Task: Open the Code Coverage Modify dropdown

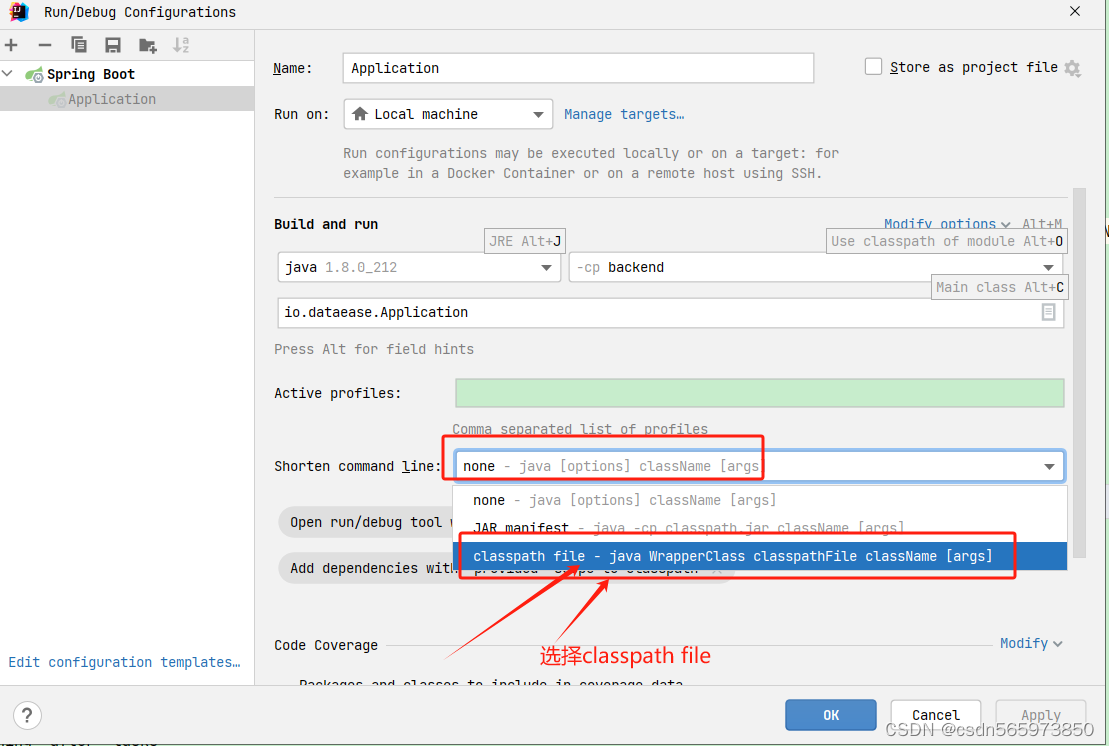Action: click(1031, 643)
